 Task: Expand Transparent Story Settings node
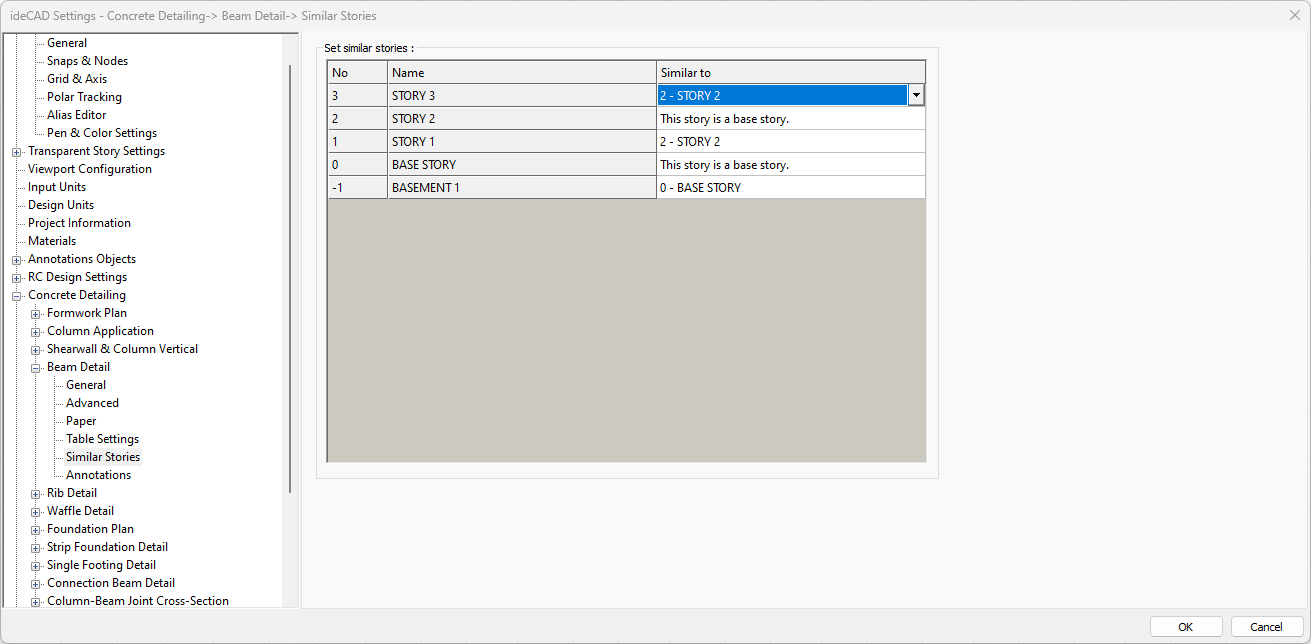[17, 152]
